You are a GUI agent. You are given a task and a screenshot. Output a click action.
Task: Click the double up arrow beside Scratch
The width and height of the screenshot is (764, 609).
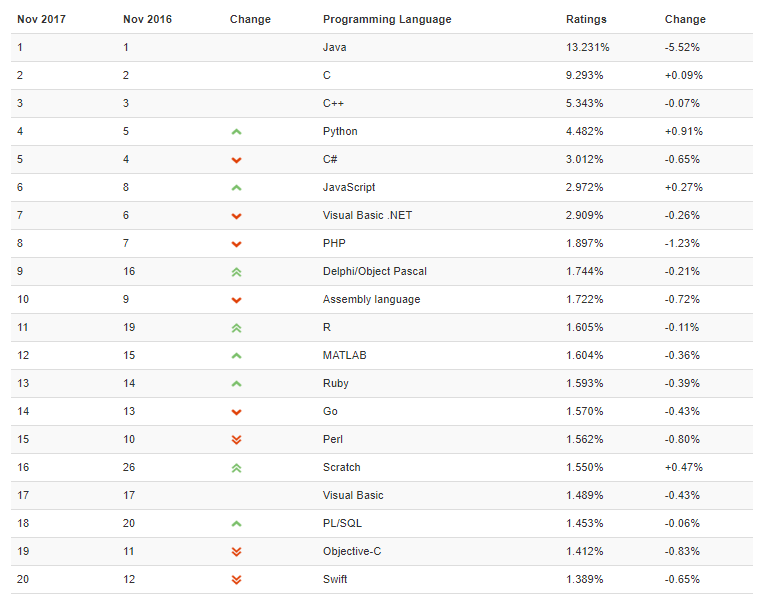coord(236,467)
